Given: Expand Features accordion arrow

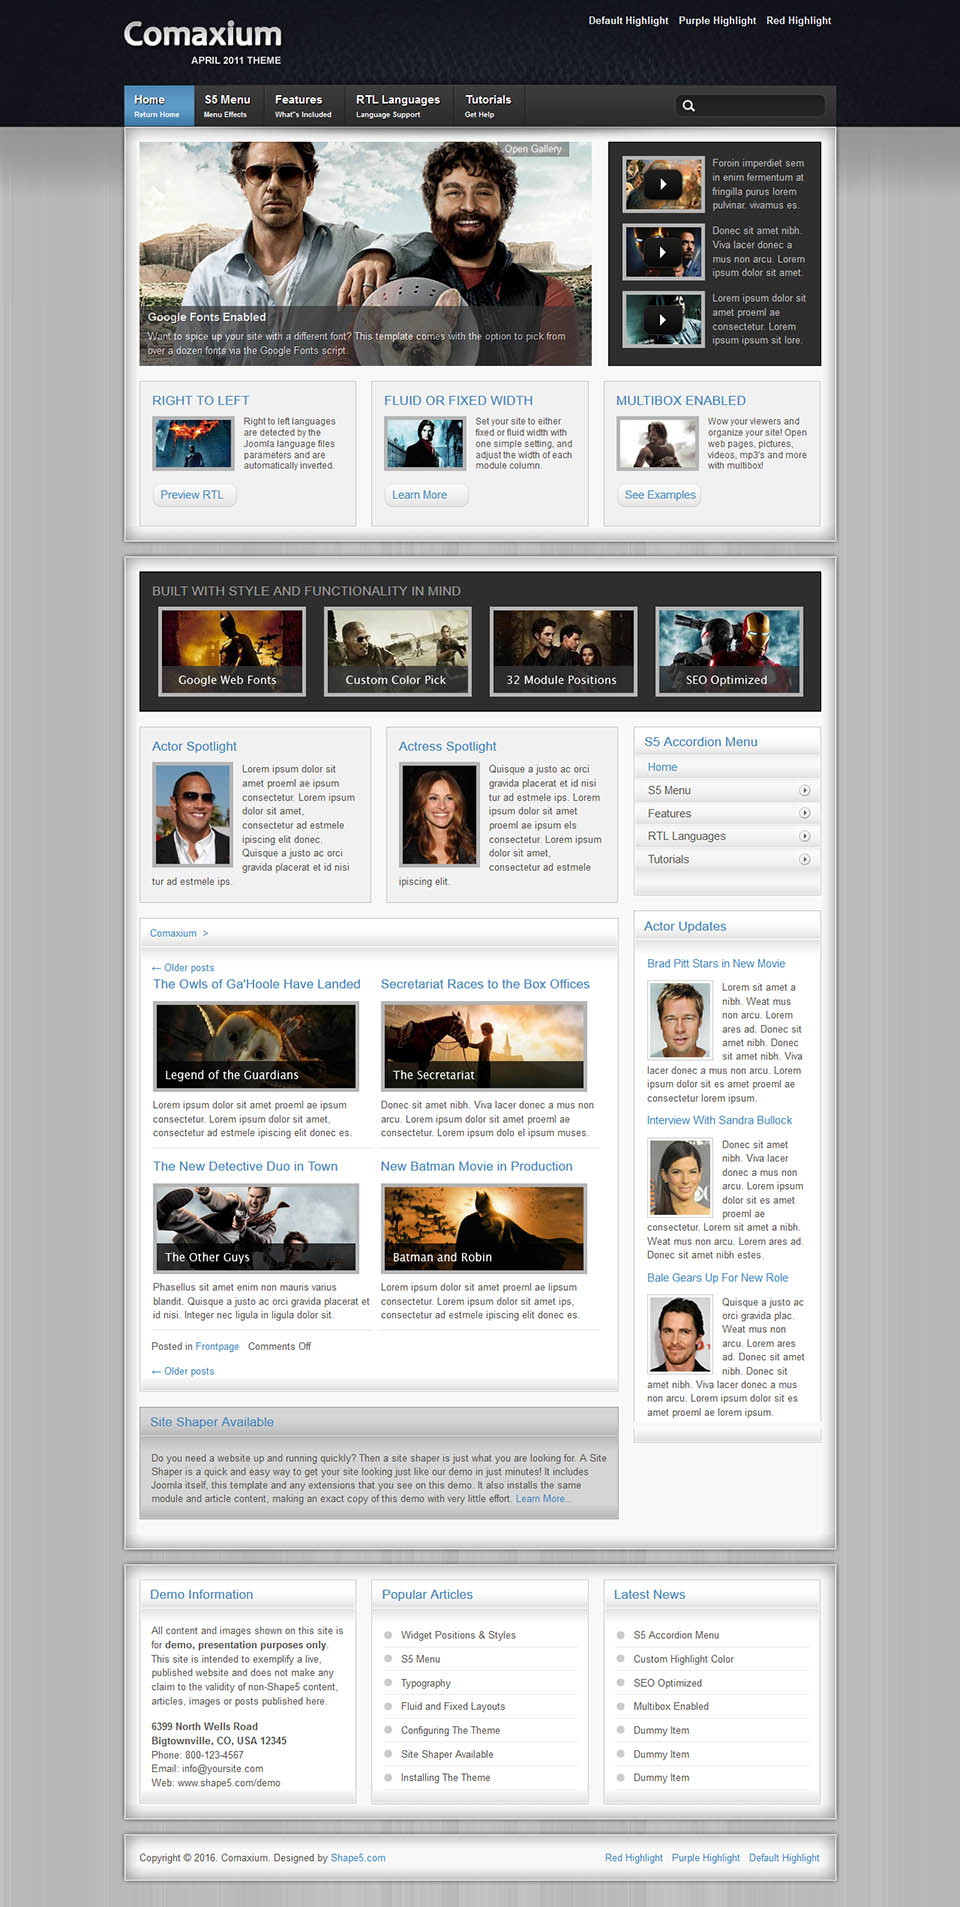Looking at the screenshot, I should pyautogui.click(x=804, y=814).
